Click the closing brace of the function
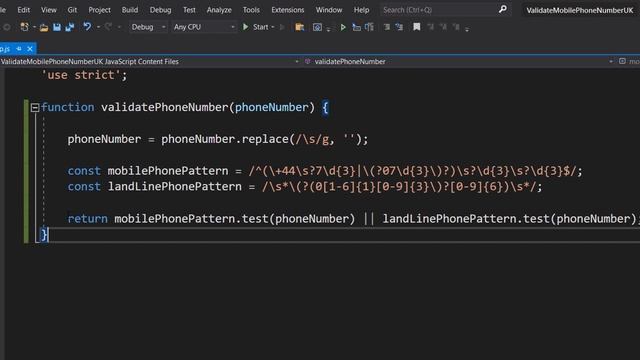The width and height of the screenshot is (640, 360). click(x=44, y=235)
